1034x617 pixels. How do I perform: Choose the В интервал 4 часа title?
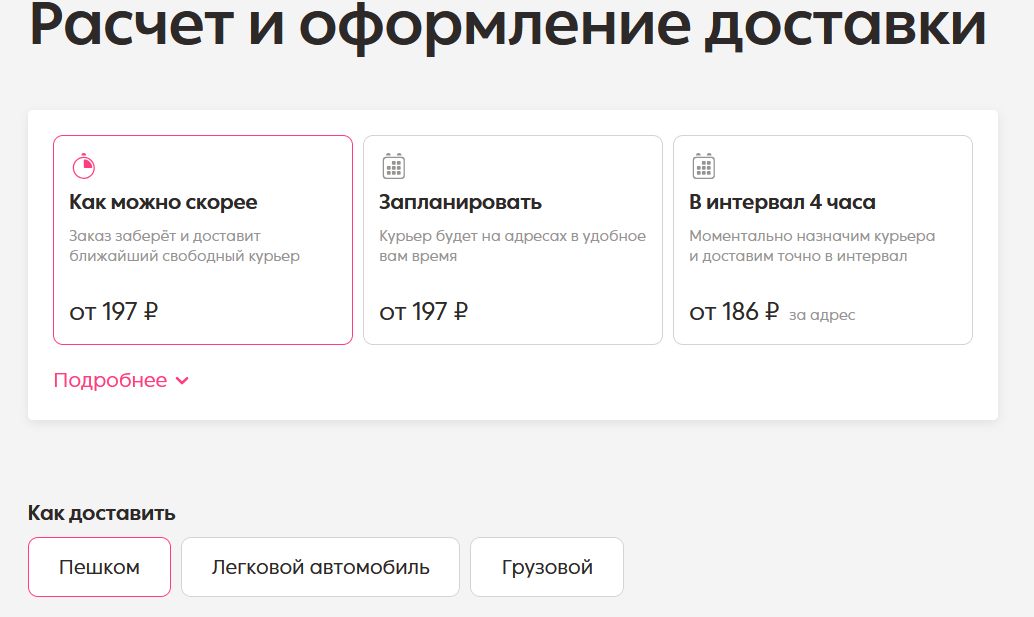pyautogui.click(x=782, y=202)
